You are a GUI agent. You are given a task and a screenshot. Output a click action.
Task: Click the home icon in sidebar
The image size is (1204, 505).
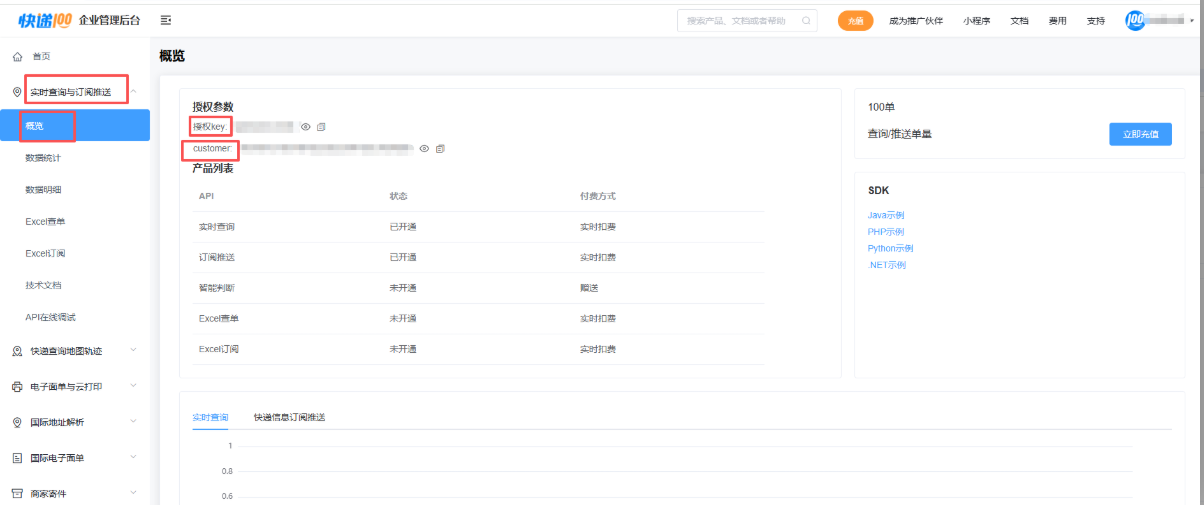coord(17,57)
